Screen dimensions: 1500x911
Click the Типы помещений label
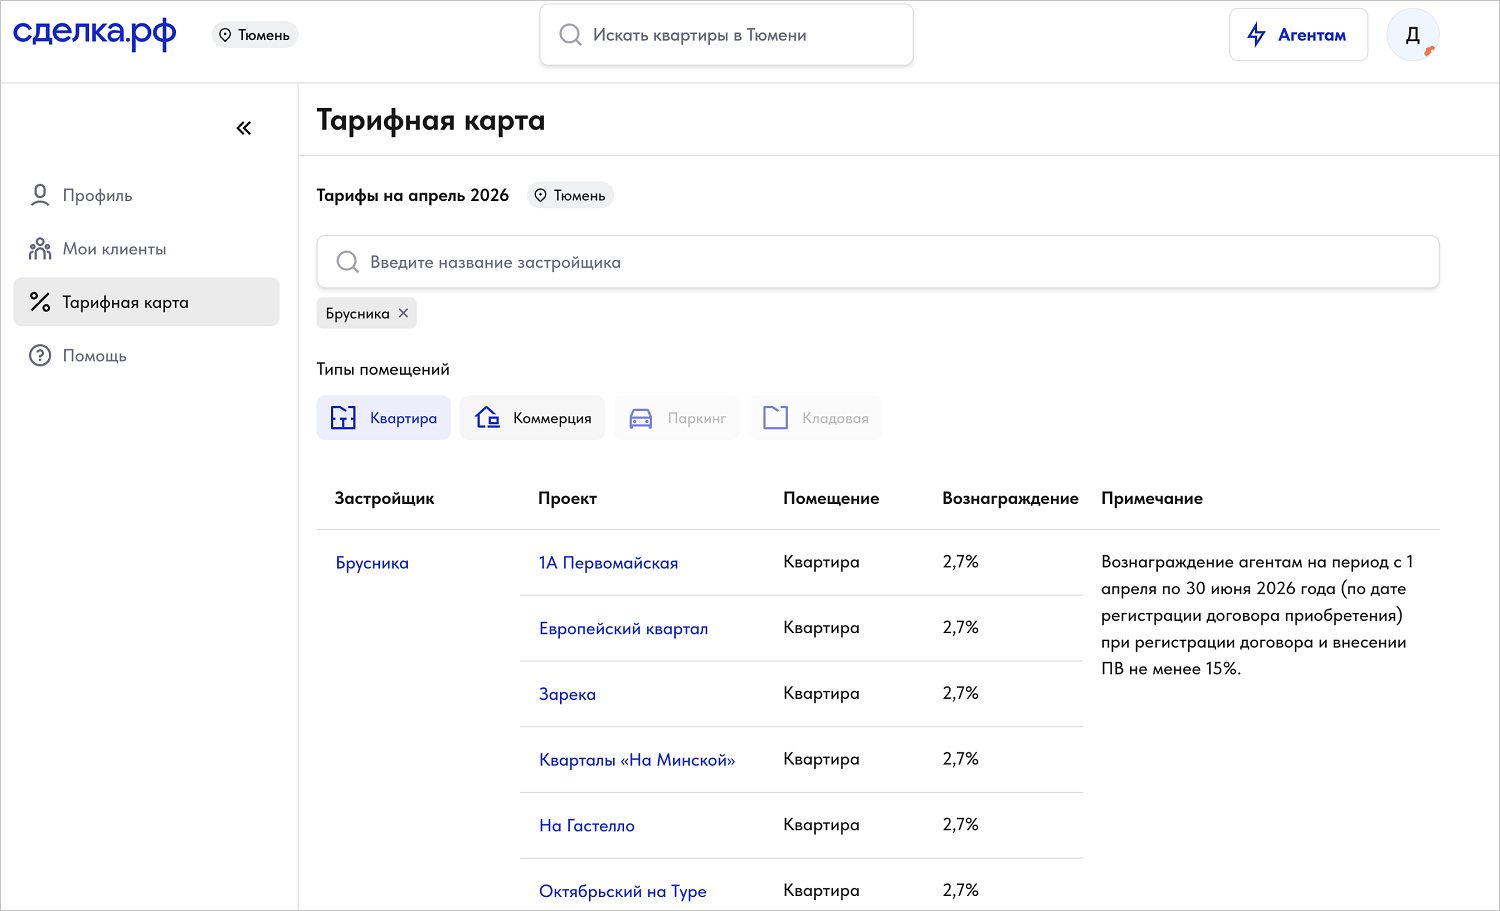(x=383, y=369)
